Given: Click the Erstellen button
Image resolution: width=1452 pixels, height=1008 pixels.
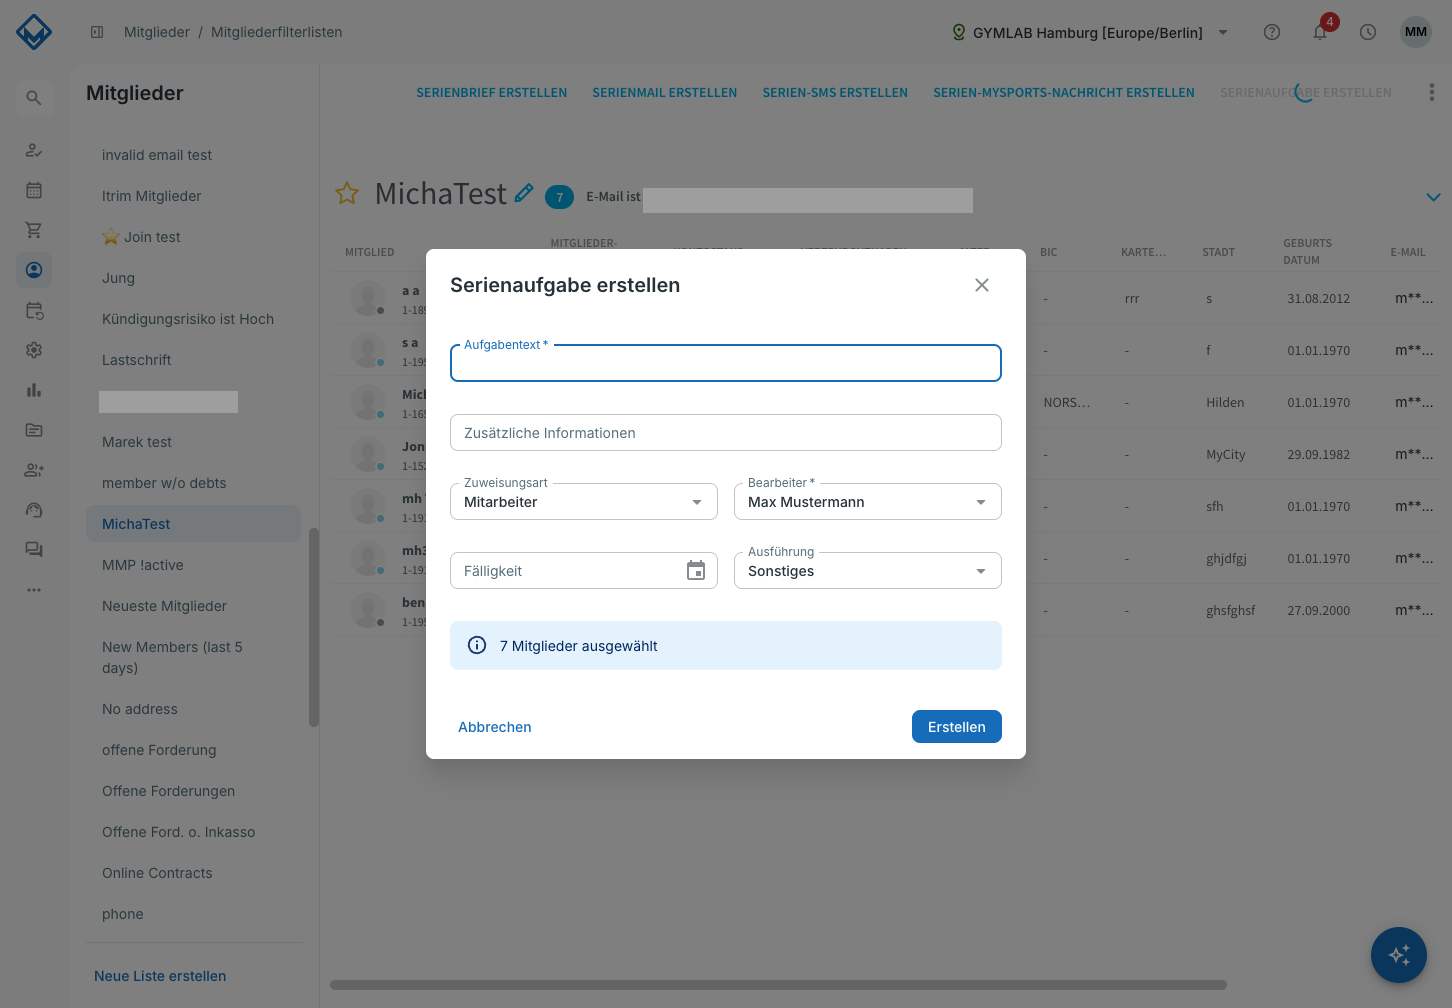Looking at the screenshot, I should click(x=957, y=727).
